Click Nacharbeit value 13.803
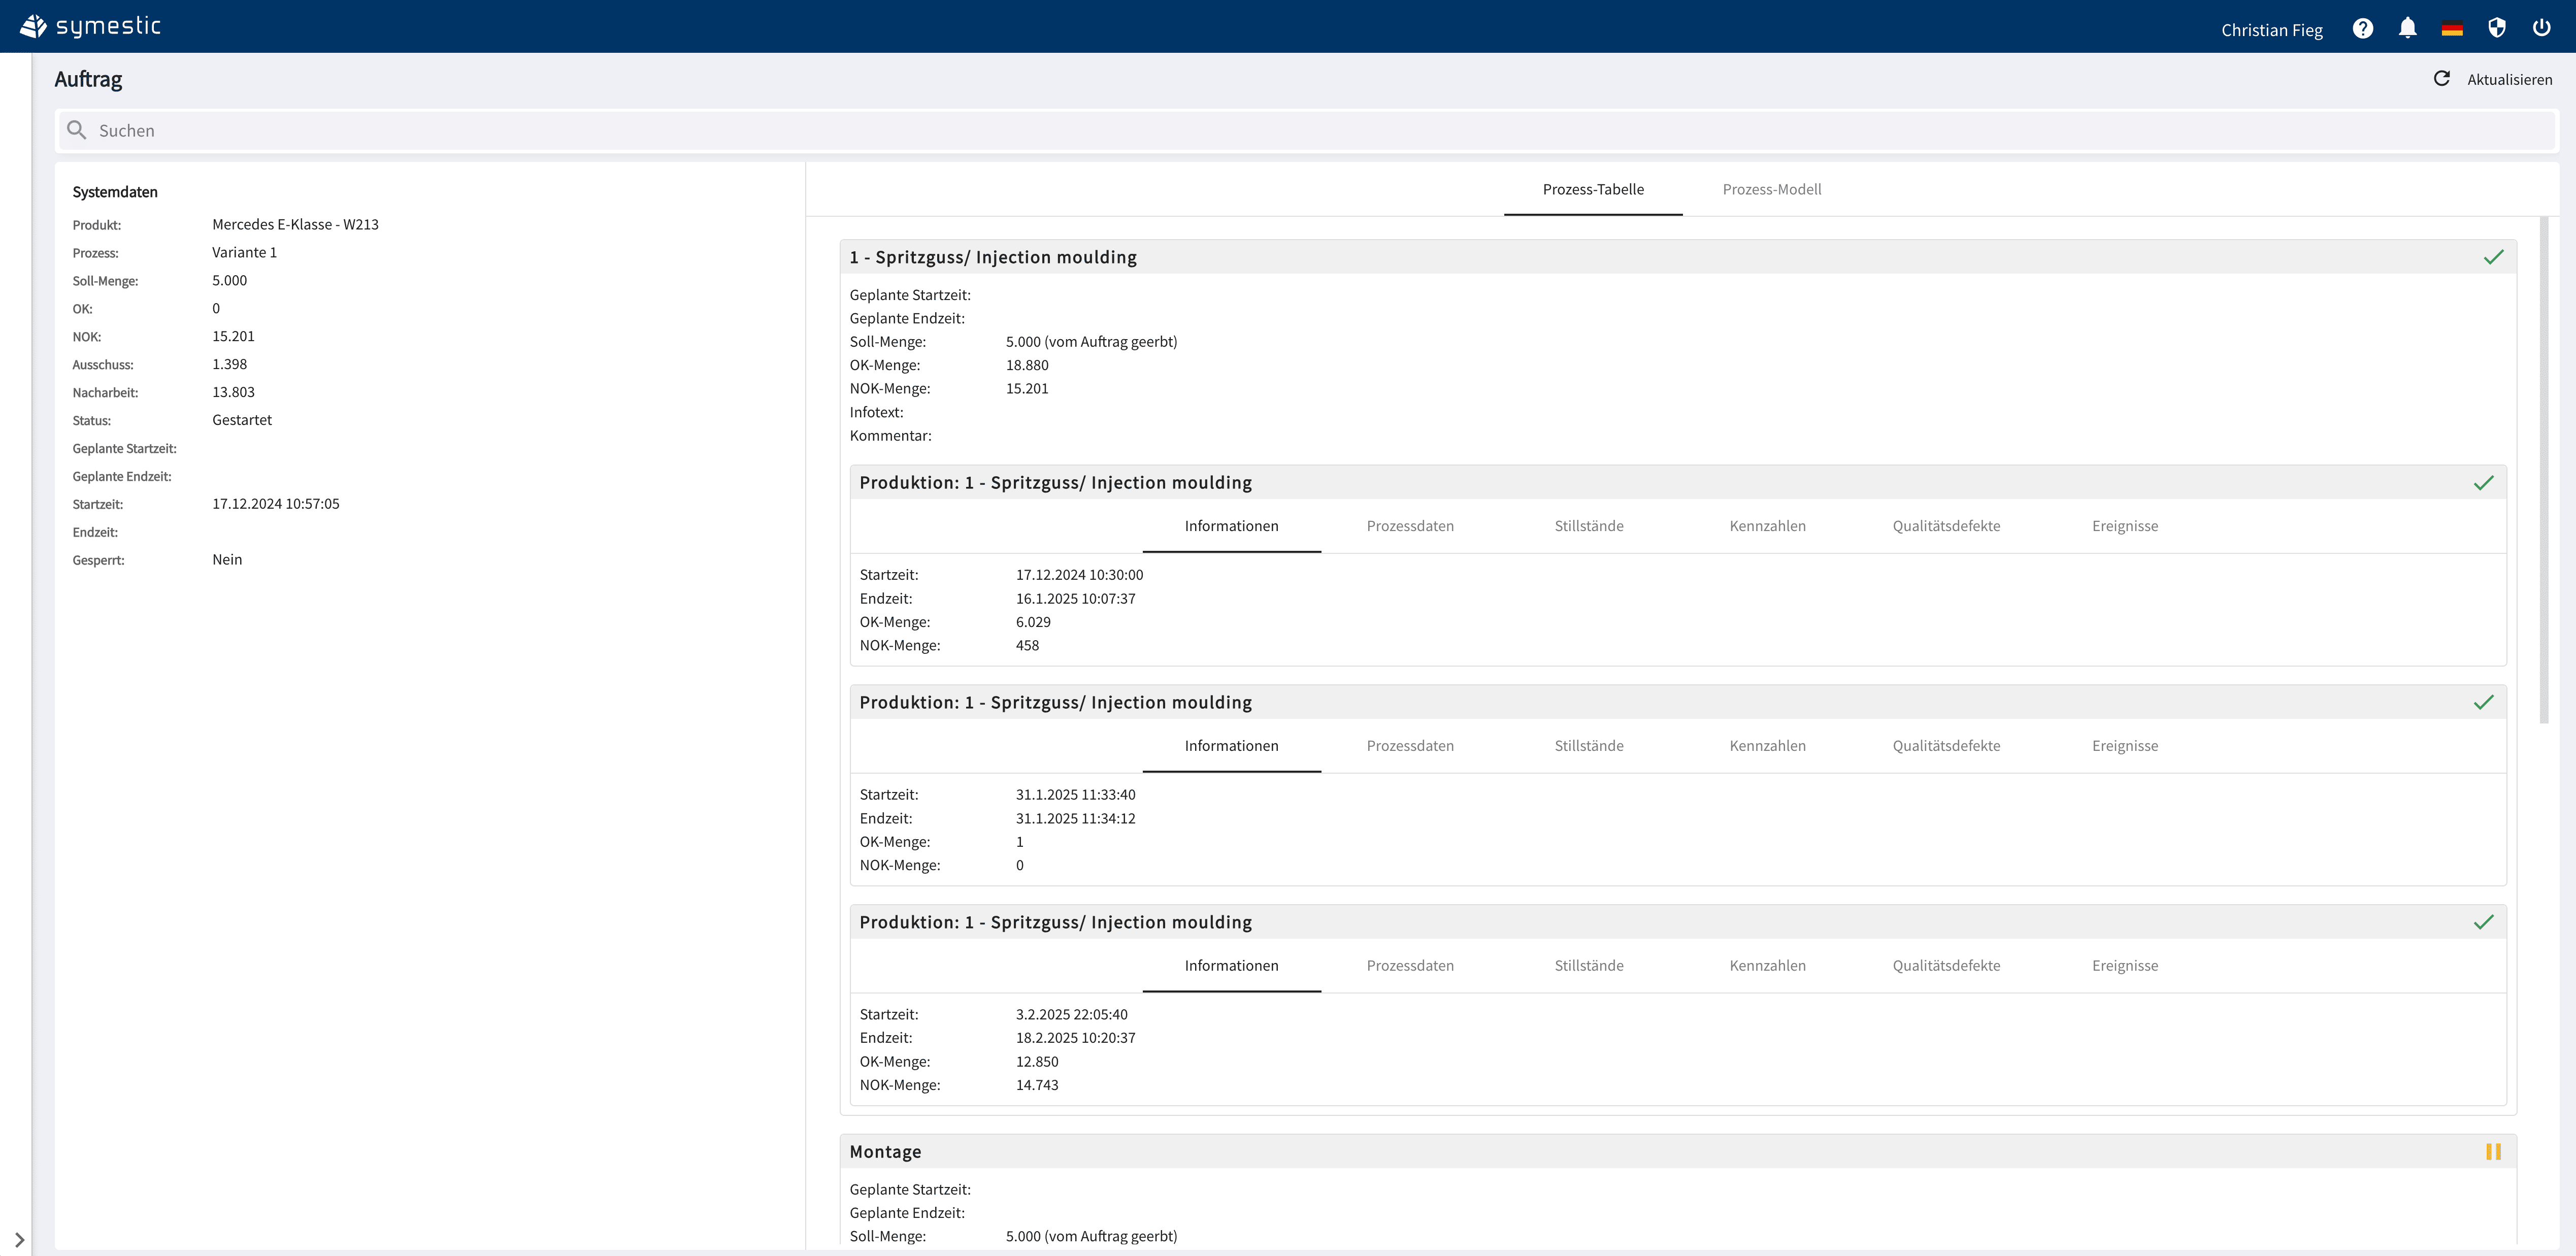2576x1256 pixels. (233, 392)
